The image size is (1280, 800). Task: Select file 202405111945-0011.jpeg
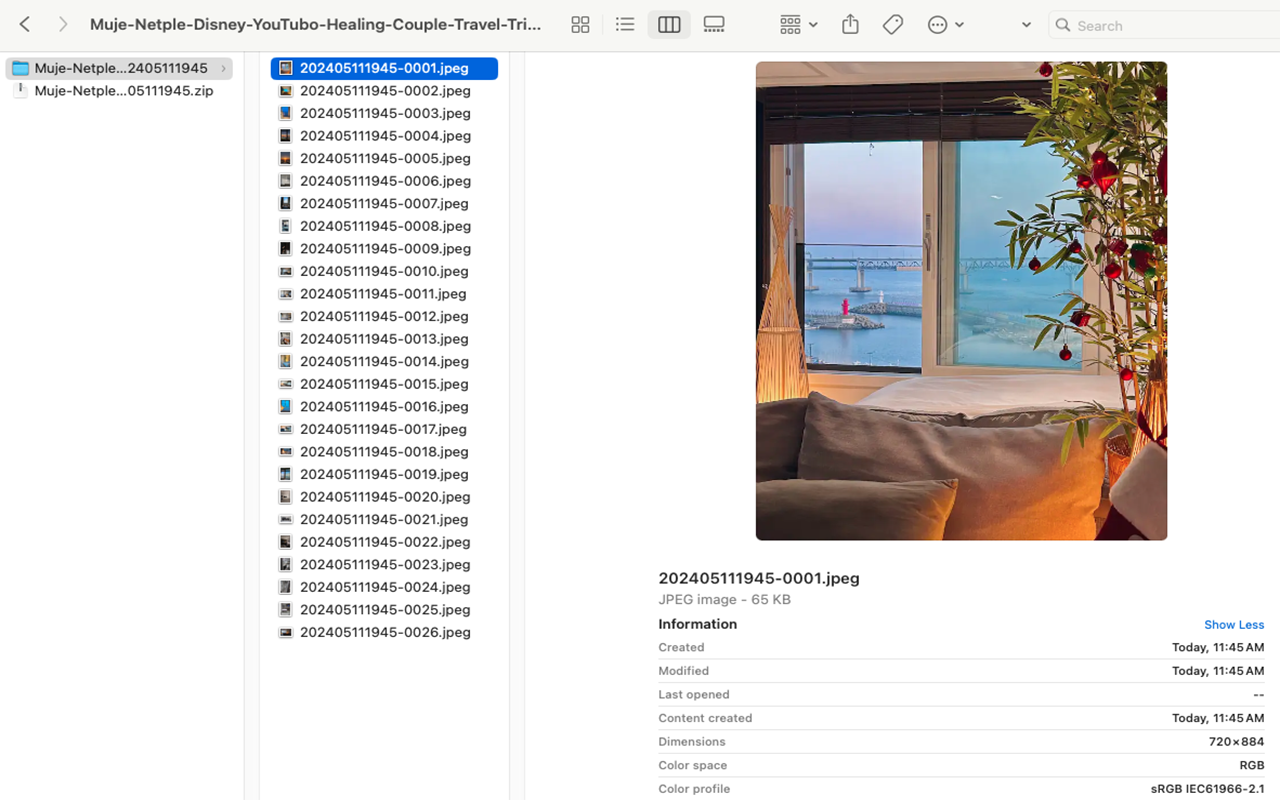pos(384,294)
